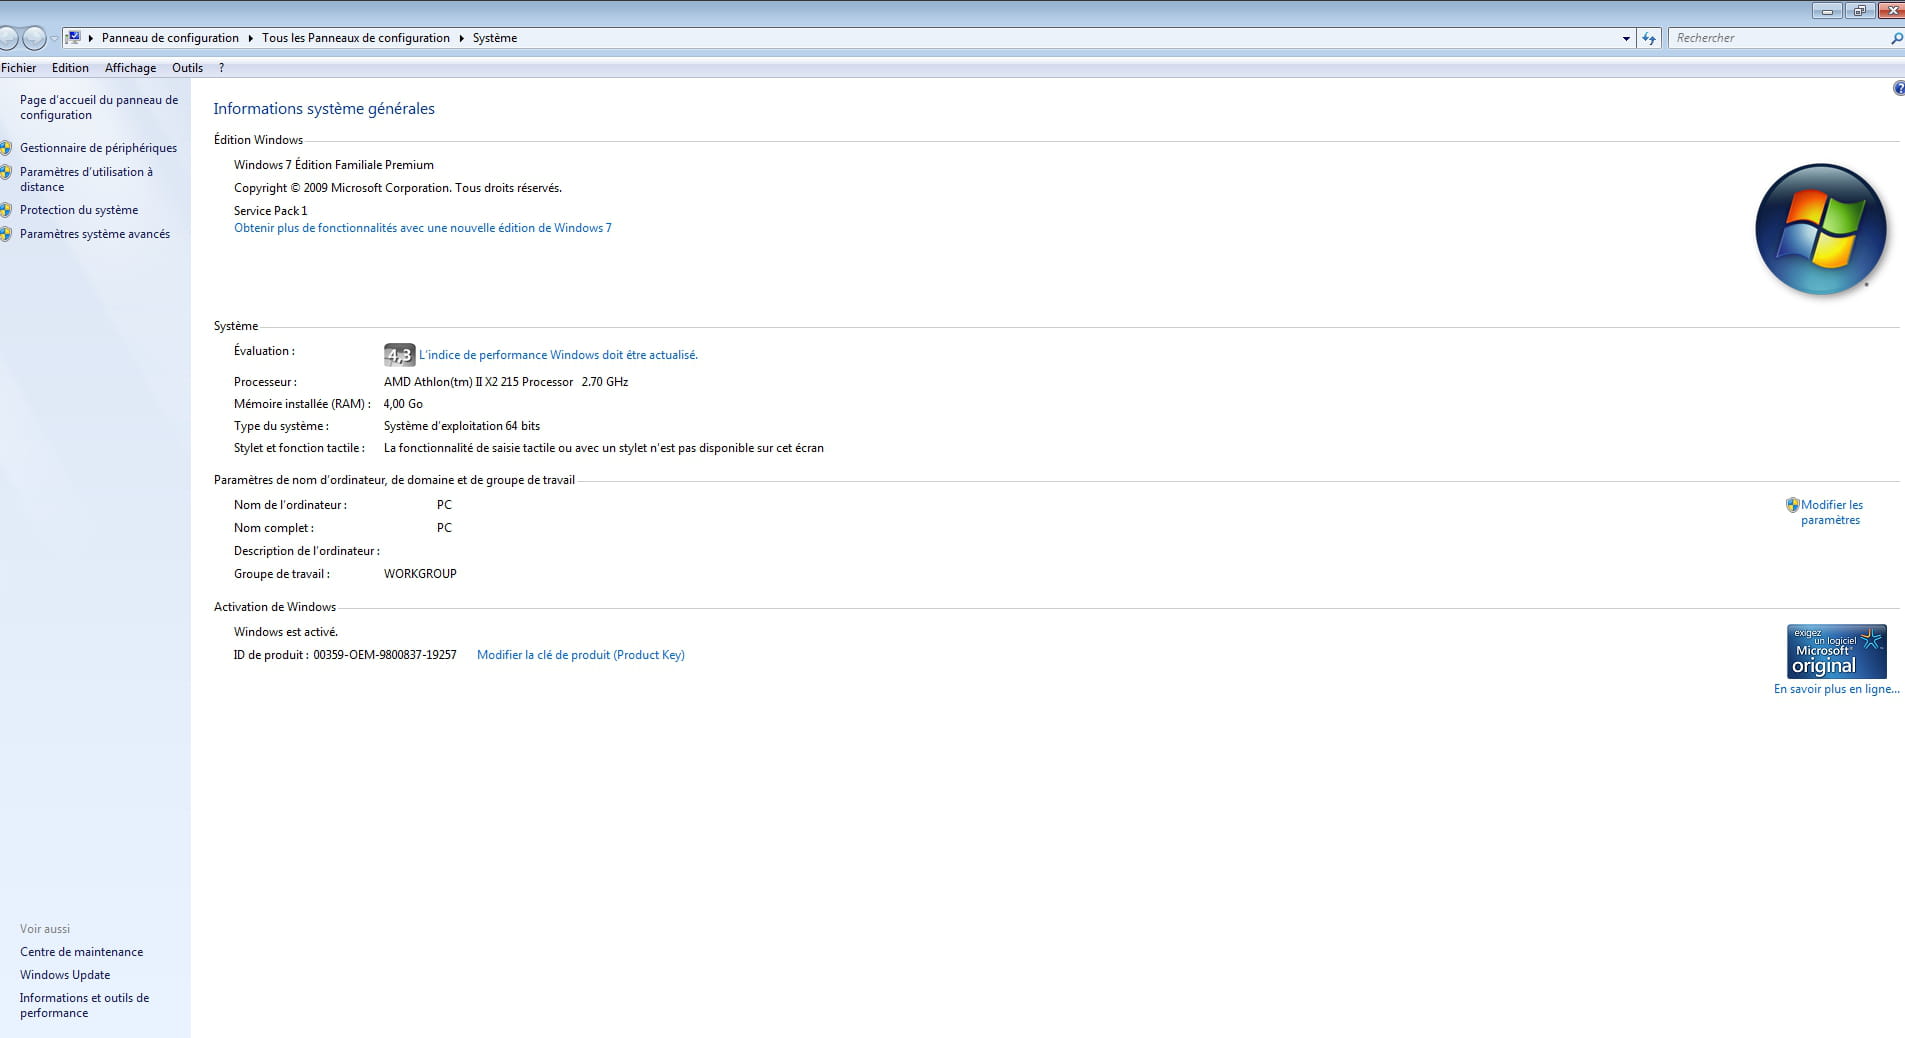Image resolution: width=1905 pixels, height=1038 pixels.
Task: Click Windows 7 Édition Familiale Premium text
Action: (x=334, y=165)
